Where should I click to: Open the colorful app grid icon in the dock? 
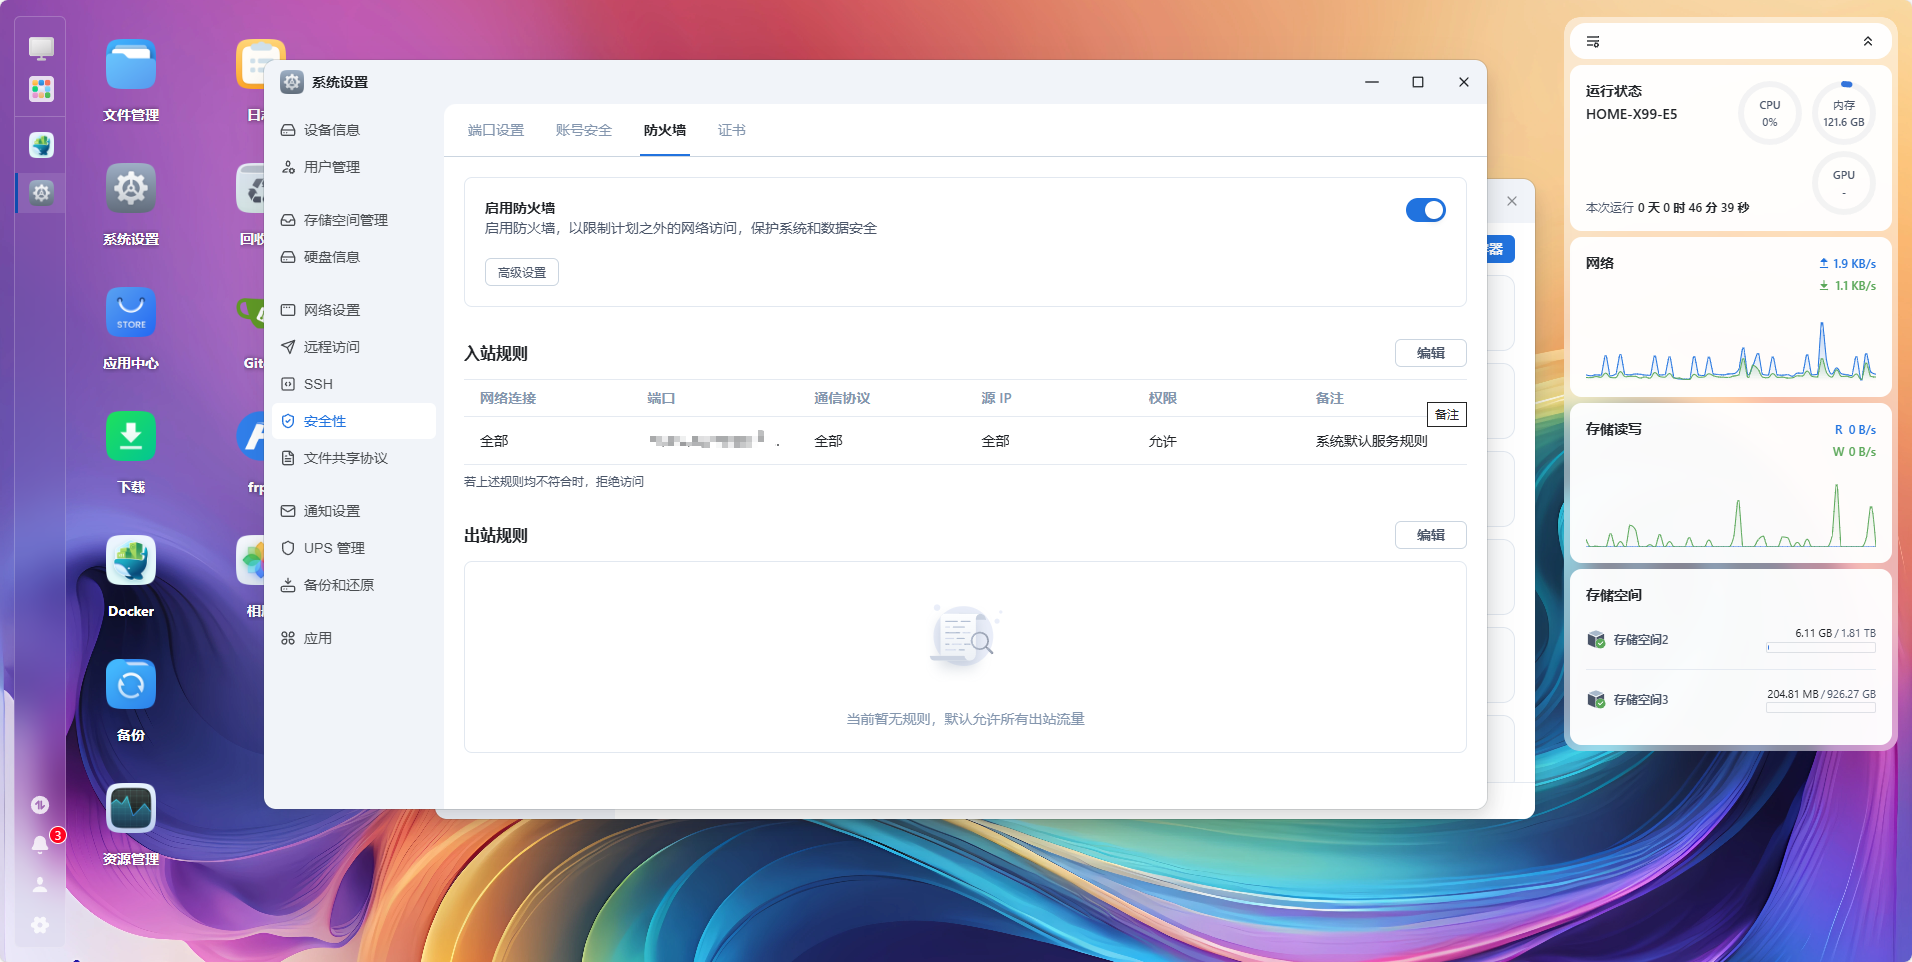tap(41, 90)
